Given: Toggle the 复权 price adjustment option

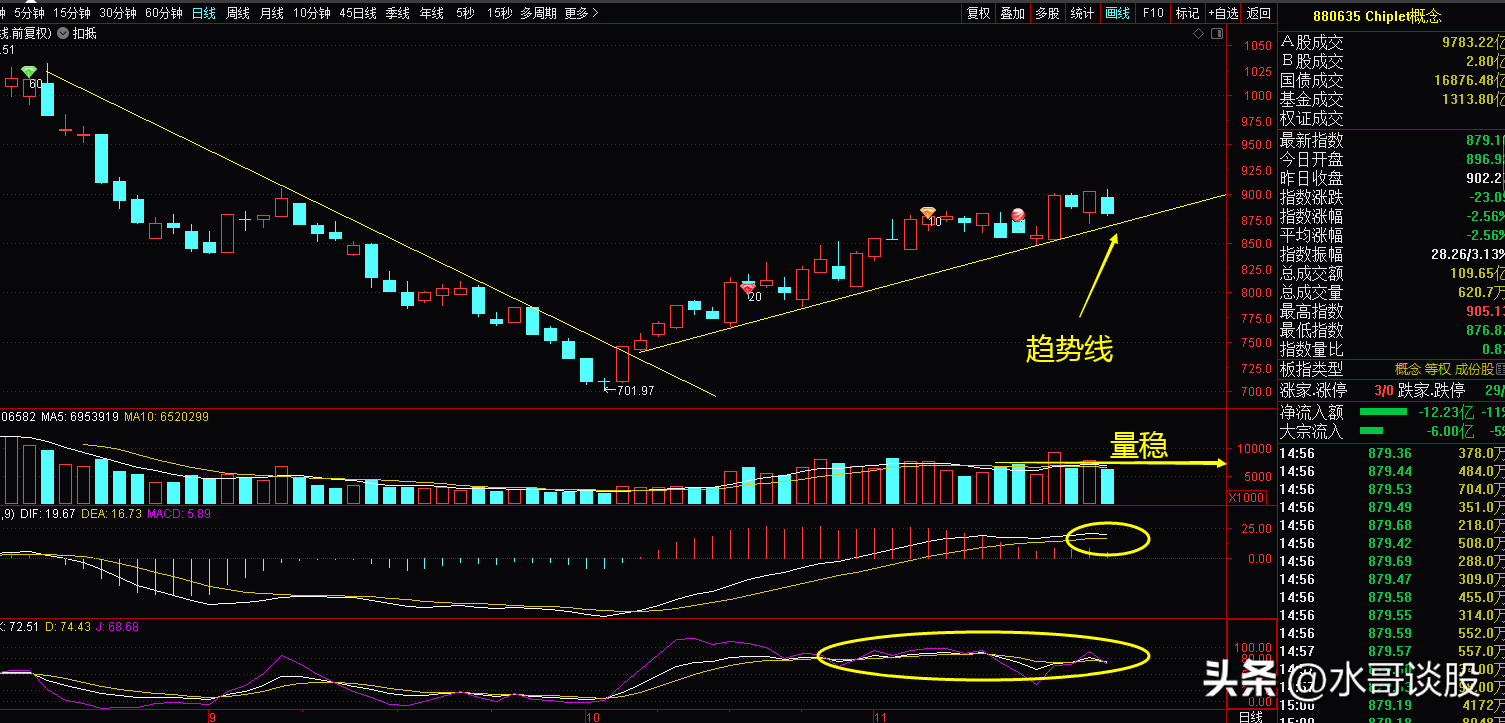Looking at the screenshot, I should coord(978,13).
